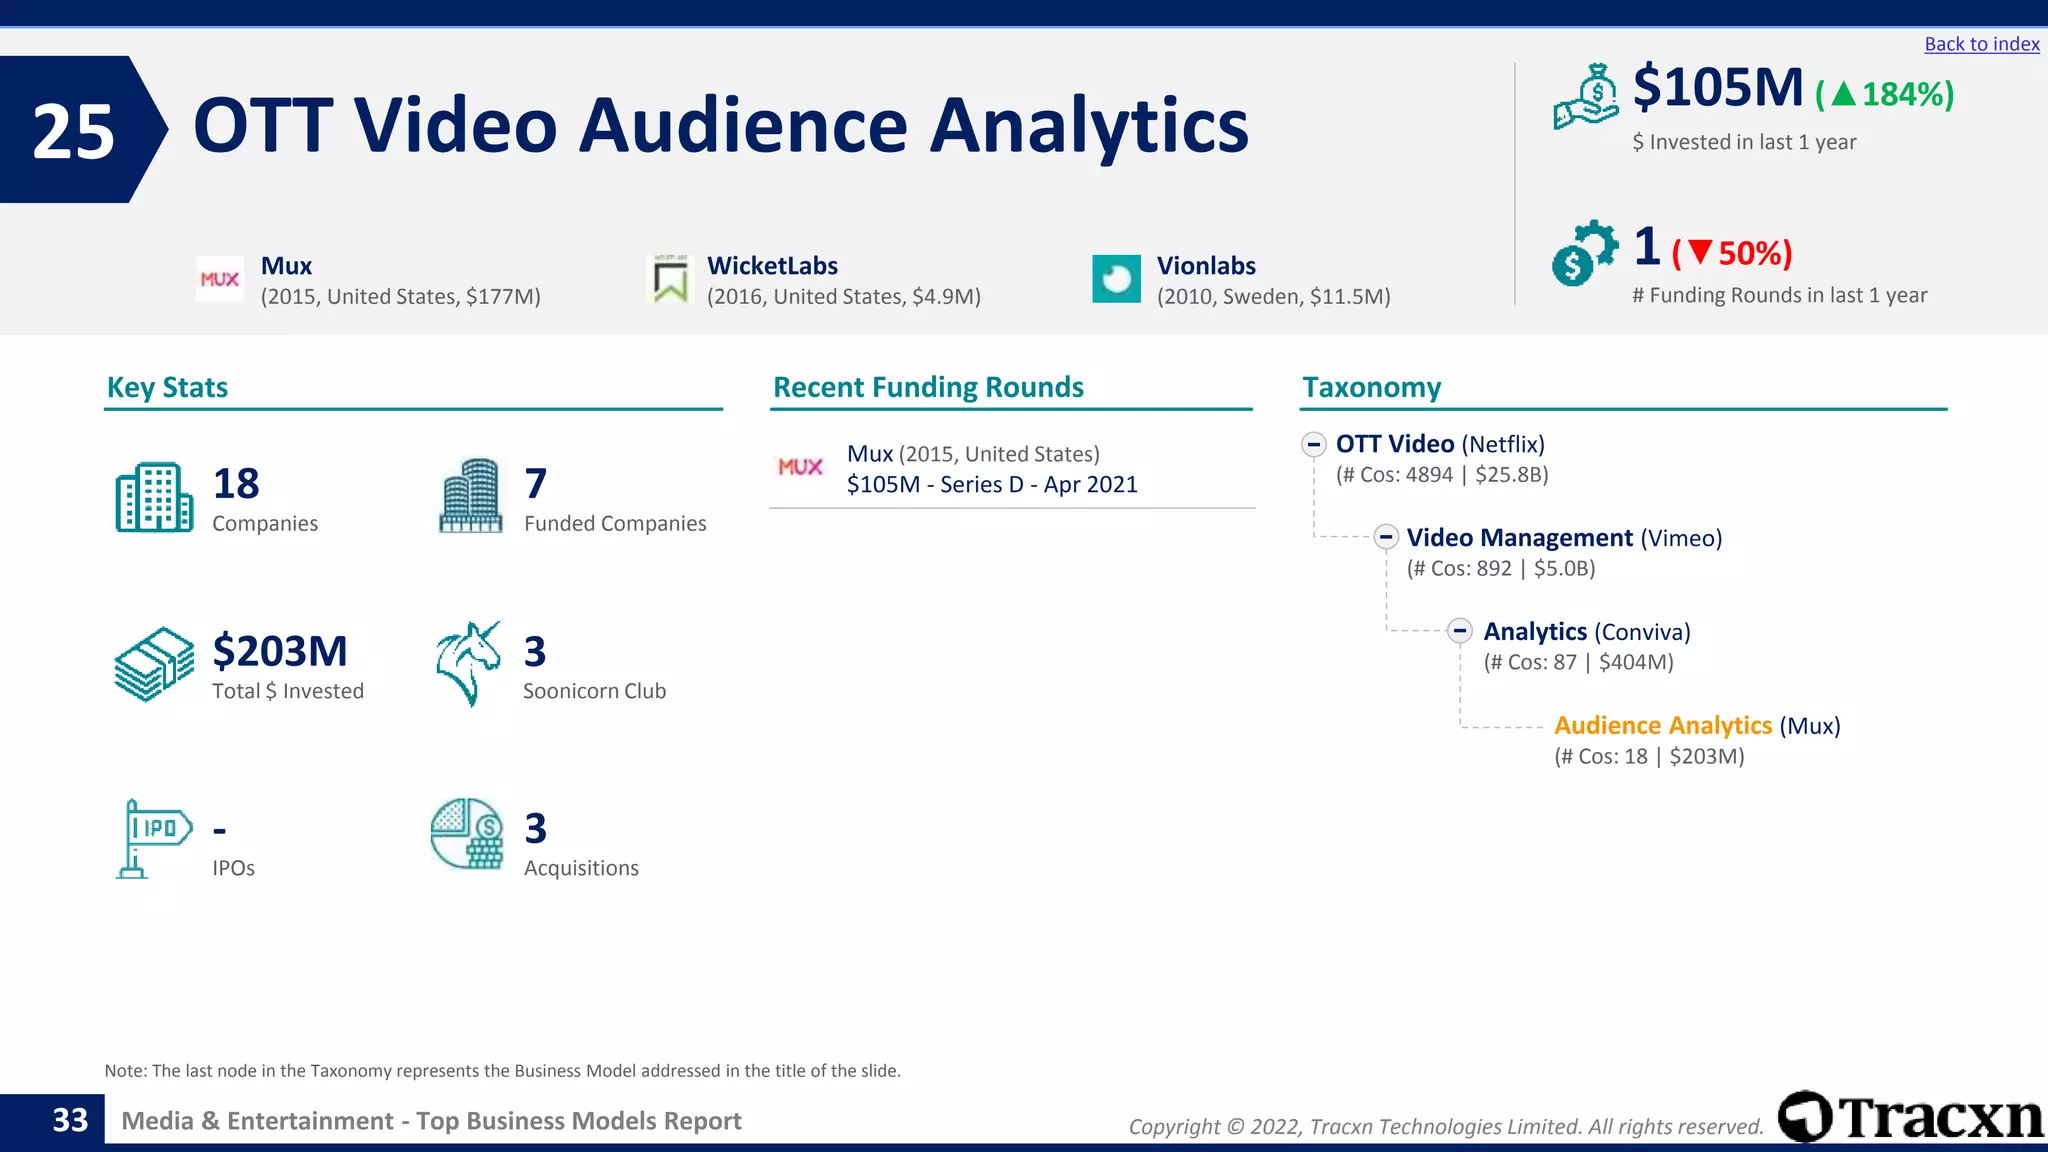Select Video Management (Vimeo) in taxonomy

(1564, 538)
